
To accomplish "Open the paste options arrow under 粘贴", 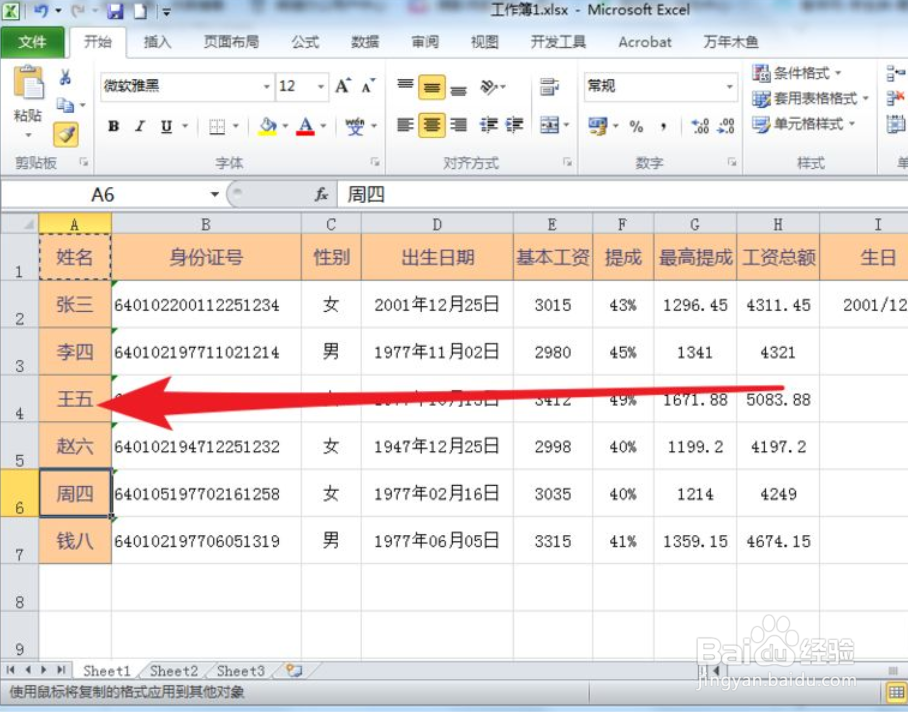I will tap(28, 135).
